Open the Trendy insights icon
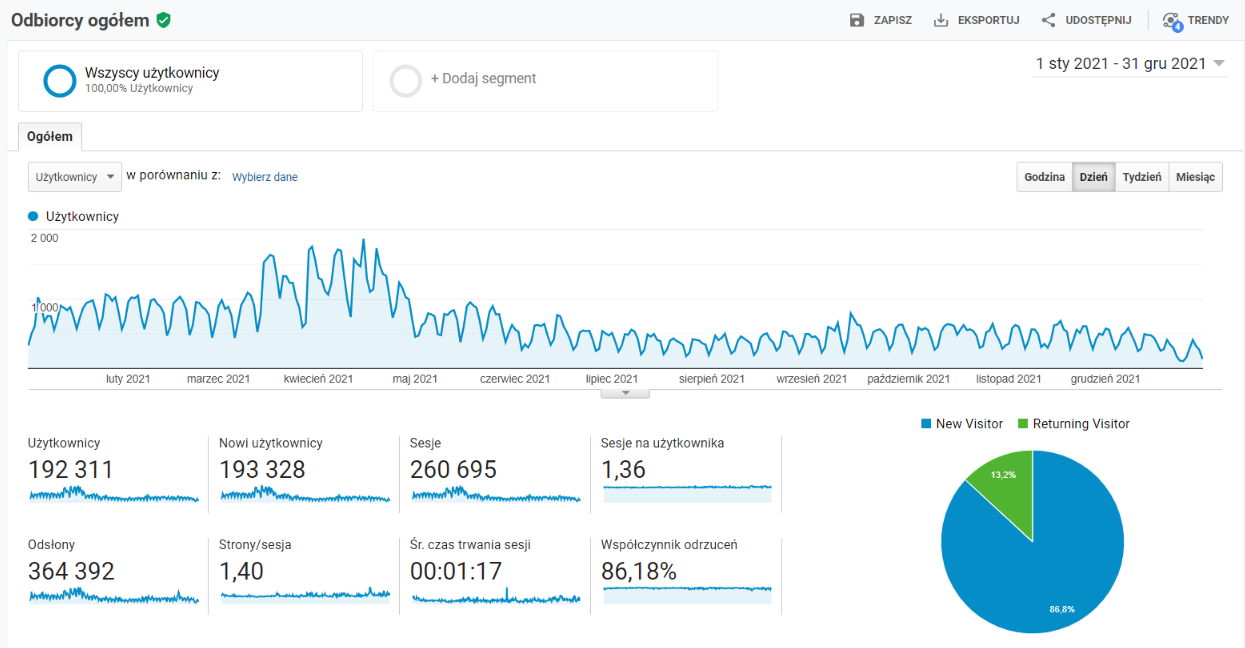Viewport: 1245px width, 648px height. tap(1172, 21)
